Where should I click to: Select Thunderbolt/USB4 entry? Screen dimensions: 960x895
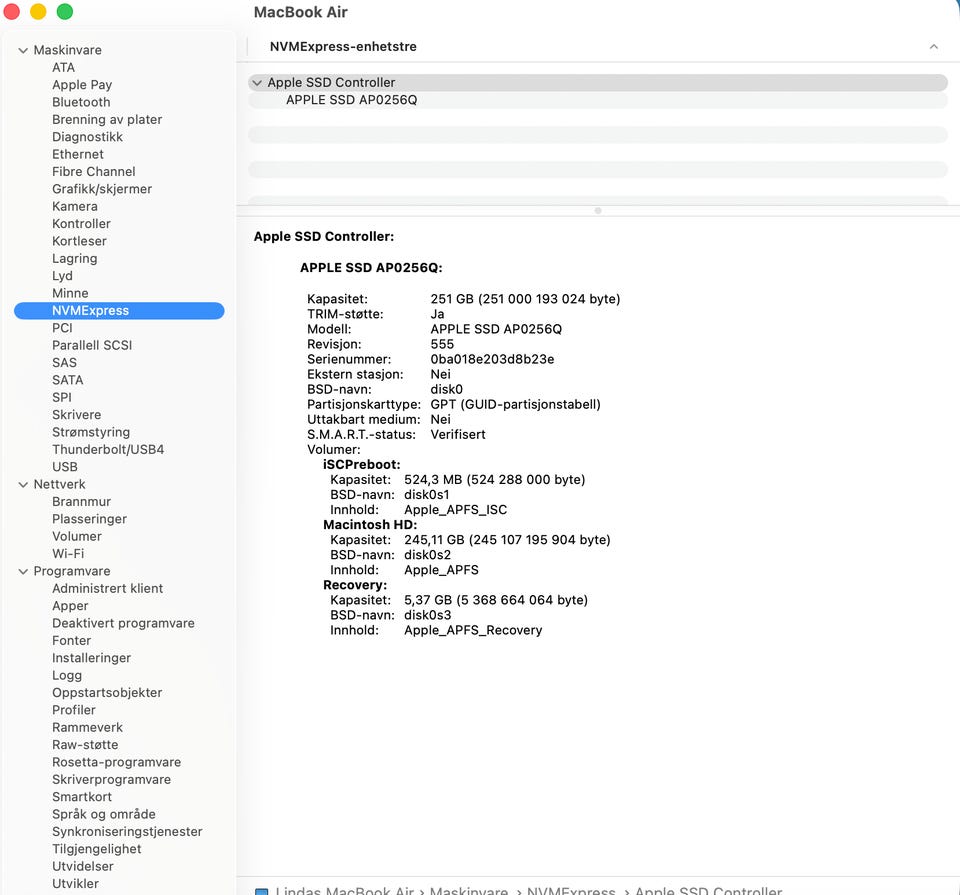coord(108,449)
